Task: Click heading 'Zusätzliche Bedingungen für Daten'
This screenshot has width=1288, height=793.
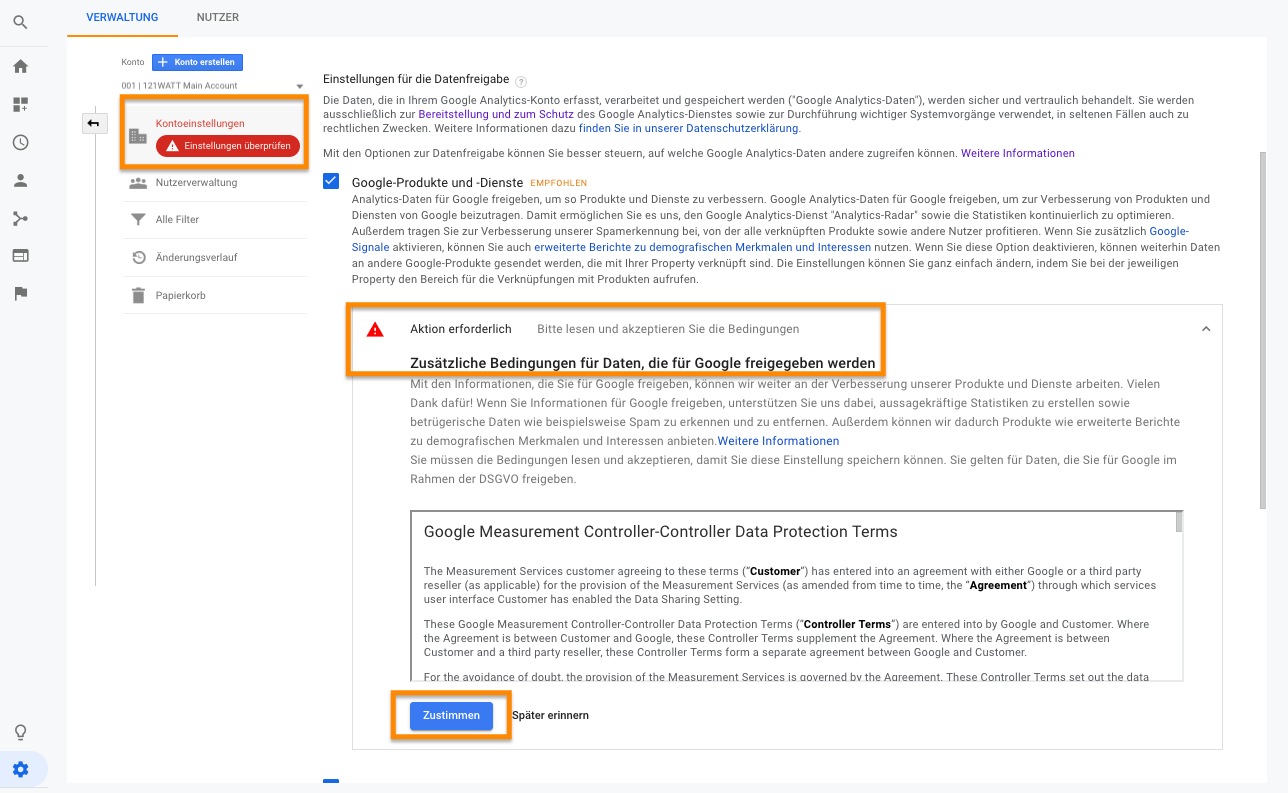Action: point(643,363)
